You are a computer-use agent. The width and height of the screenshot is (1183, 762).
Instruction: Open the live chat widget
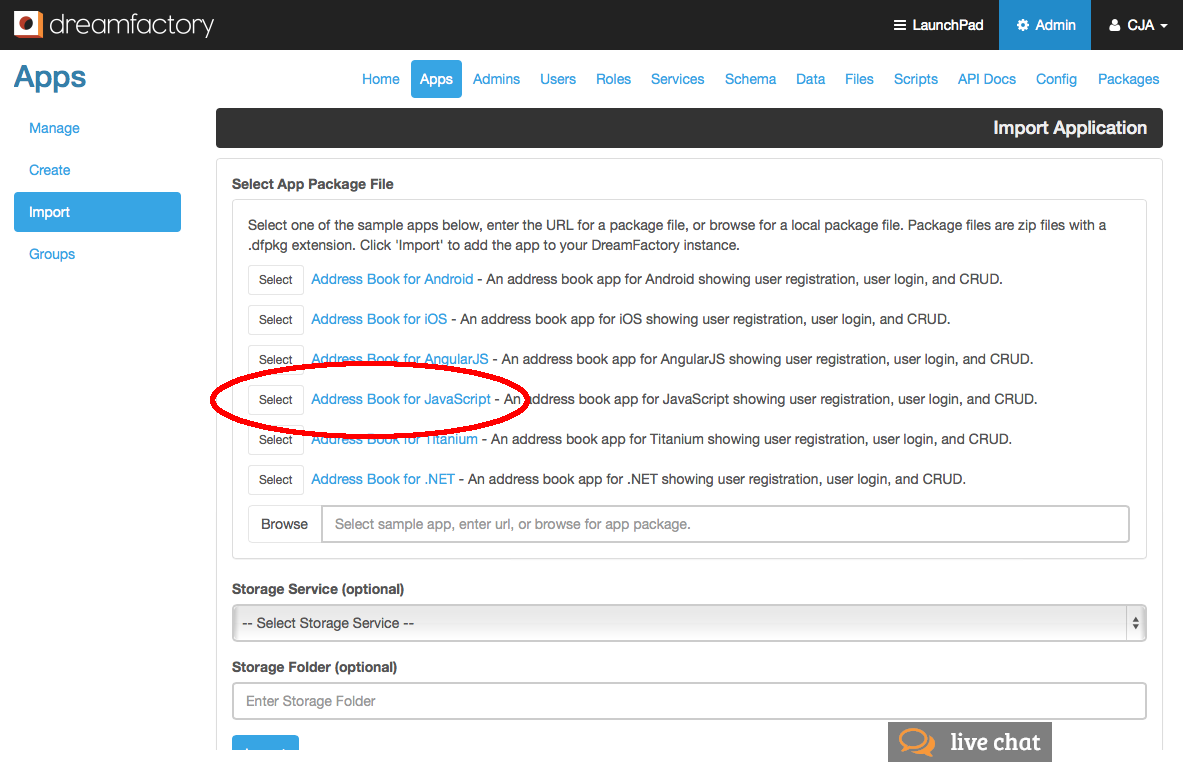click(968, 741)
